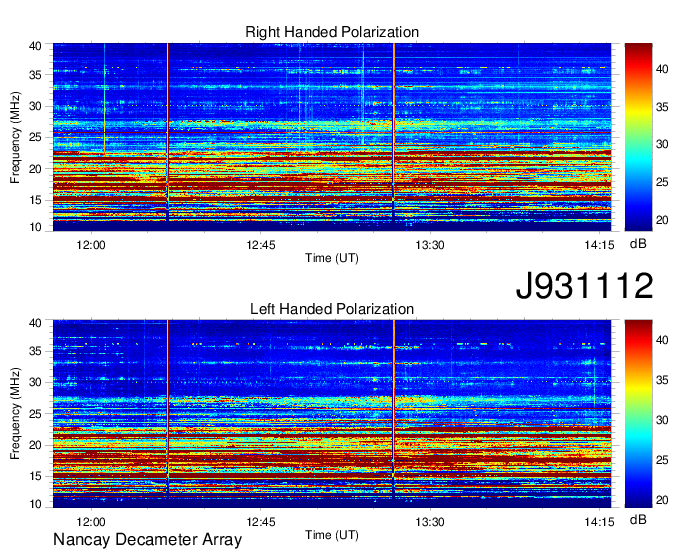The image size is (680, 552).
Task: Click "Time (UT)" label under Left Handed plot
Action: (332, 535)
